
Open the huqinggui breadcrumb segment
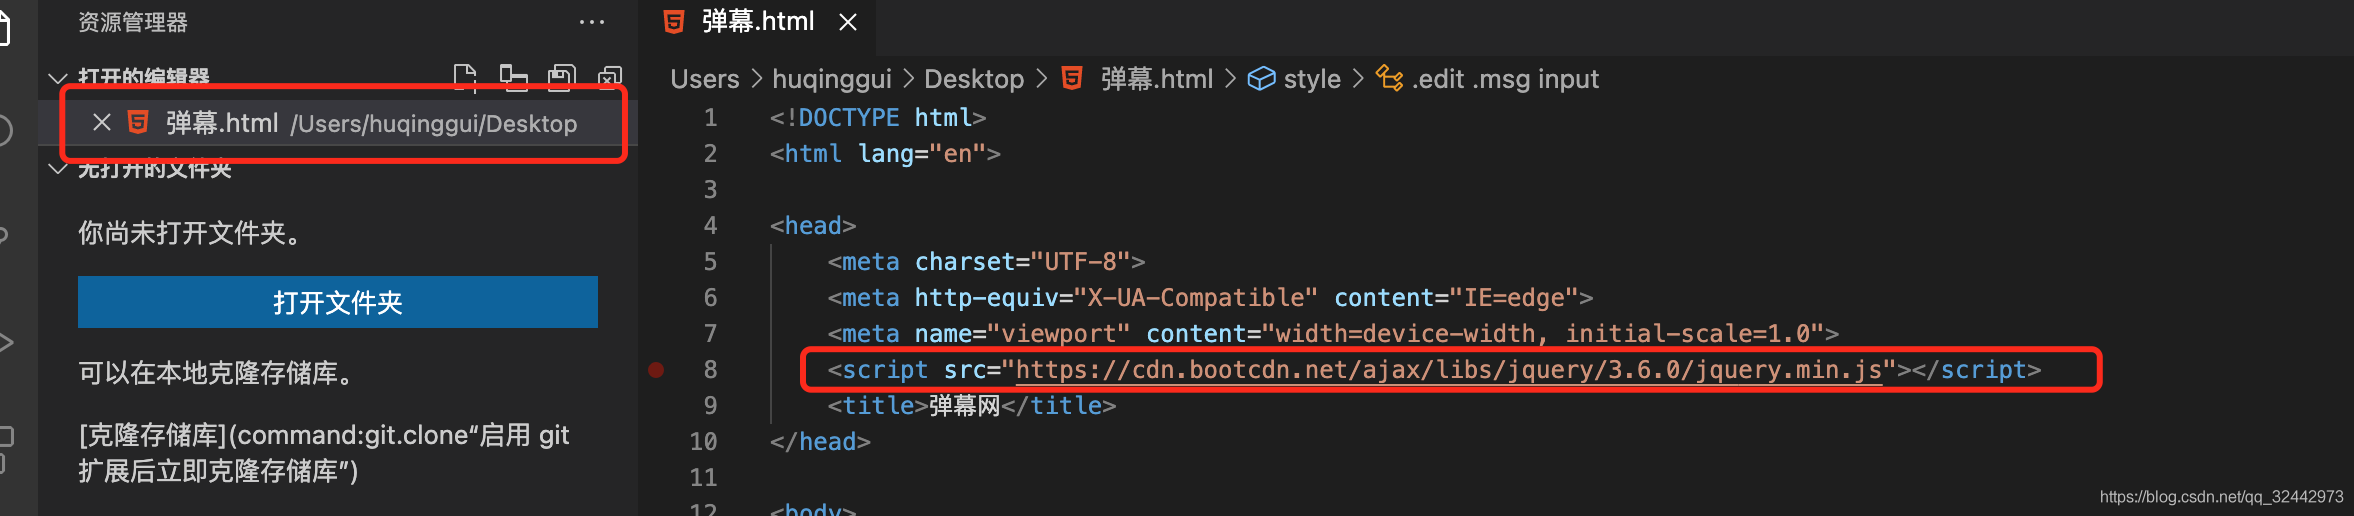coord(832,79)
